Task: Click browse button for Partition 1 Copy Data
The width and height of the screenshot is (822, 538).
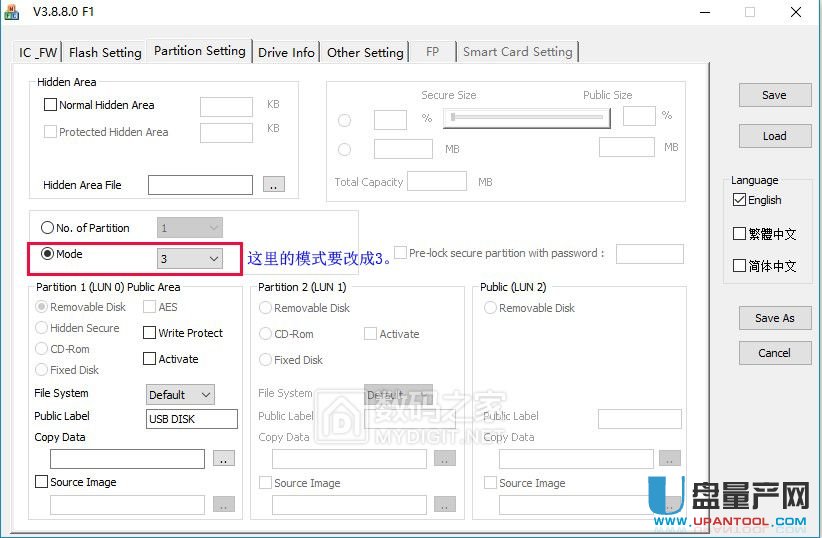Action: [x=224, y=459]
